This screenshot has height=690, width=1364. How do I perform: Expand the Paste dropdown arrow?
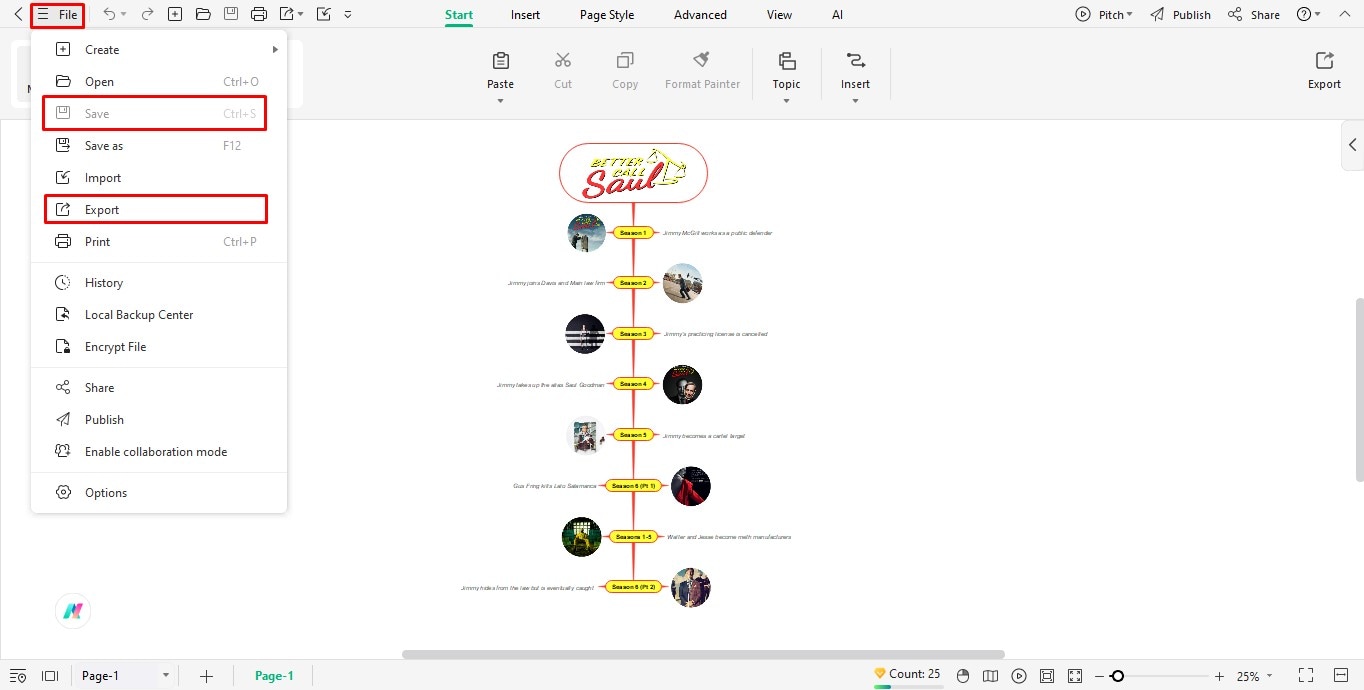click(x=501, y=101)
